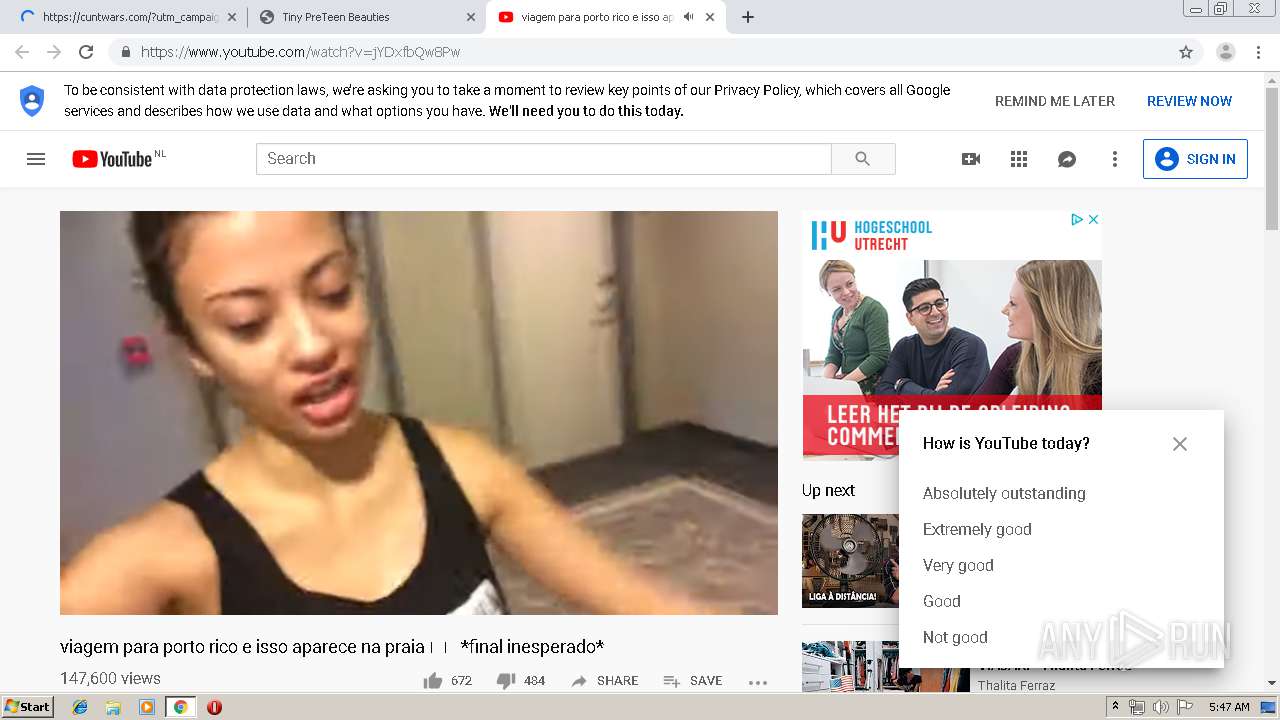Open the system tray volume control
1280x720 pixels.
tap(1160, 707)
